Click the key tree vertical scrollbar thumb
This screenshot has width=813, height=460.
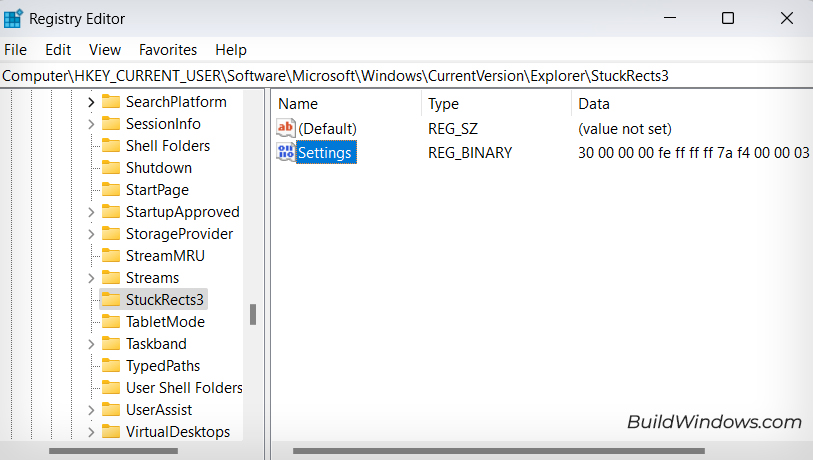[x=253, y=314]
